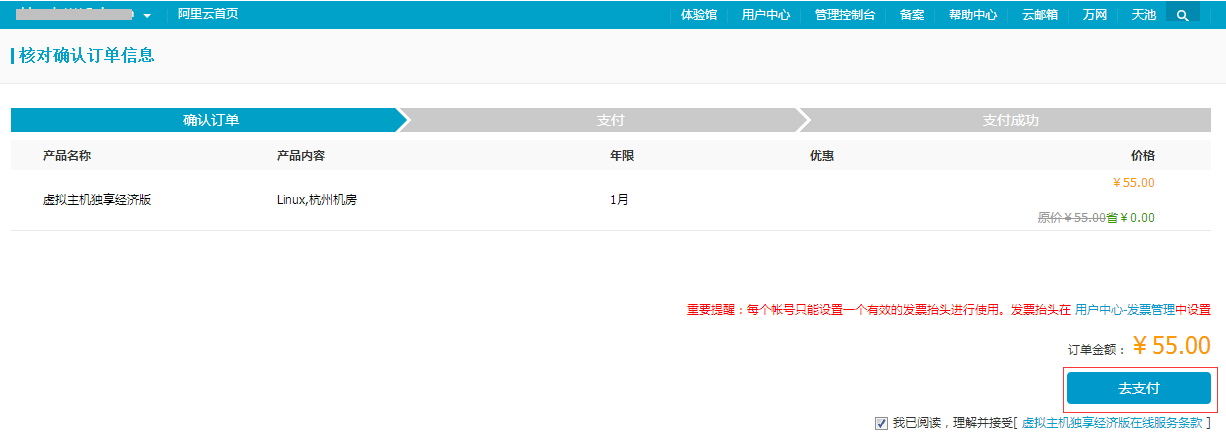
Task: Open the 阿里云首页 link
Action: (207, 15)
